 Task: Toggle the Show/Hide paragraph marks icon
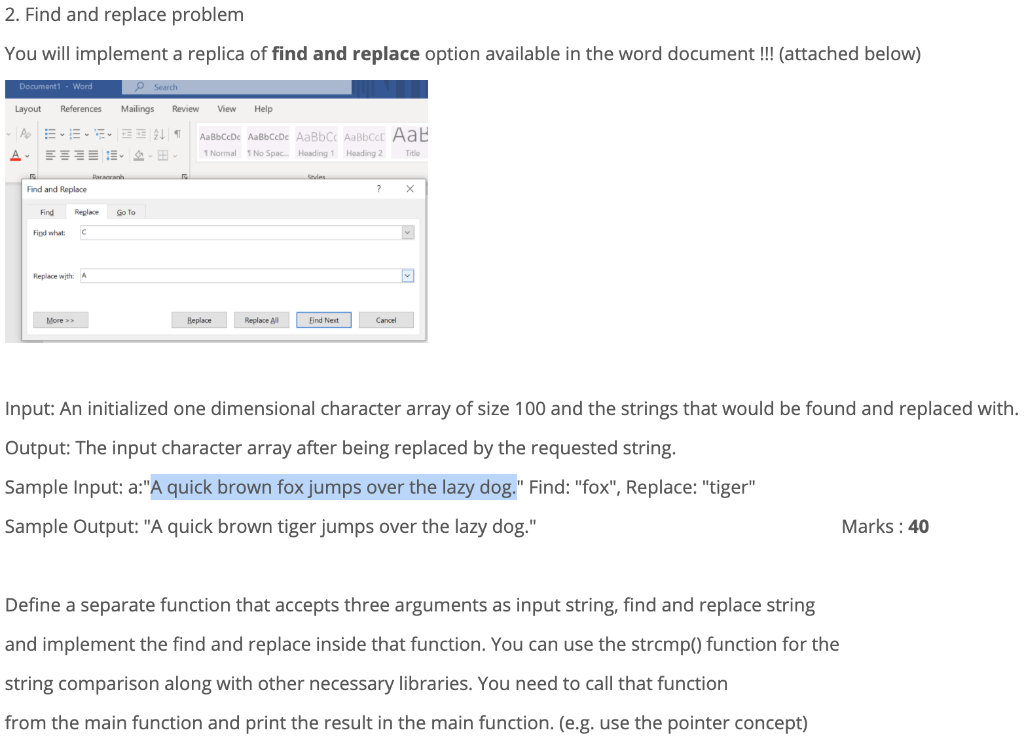click(178, 133)
